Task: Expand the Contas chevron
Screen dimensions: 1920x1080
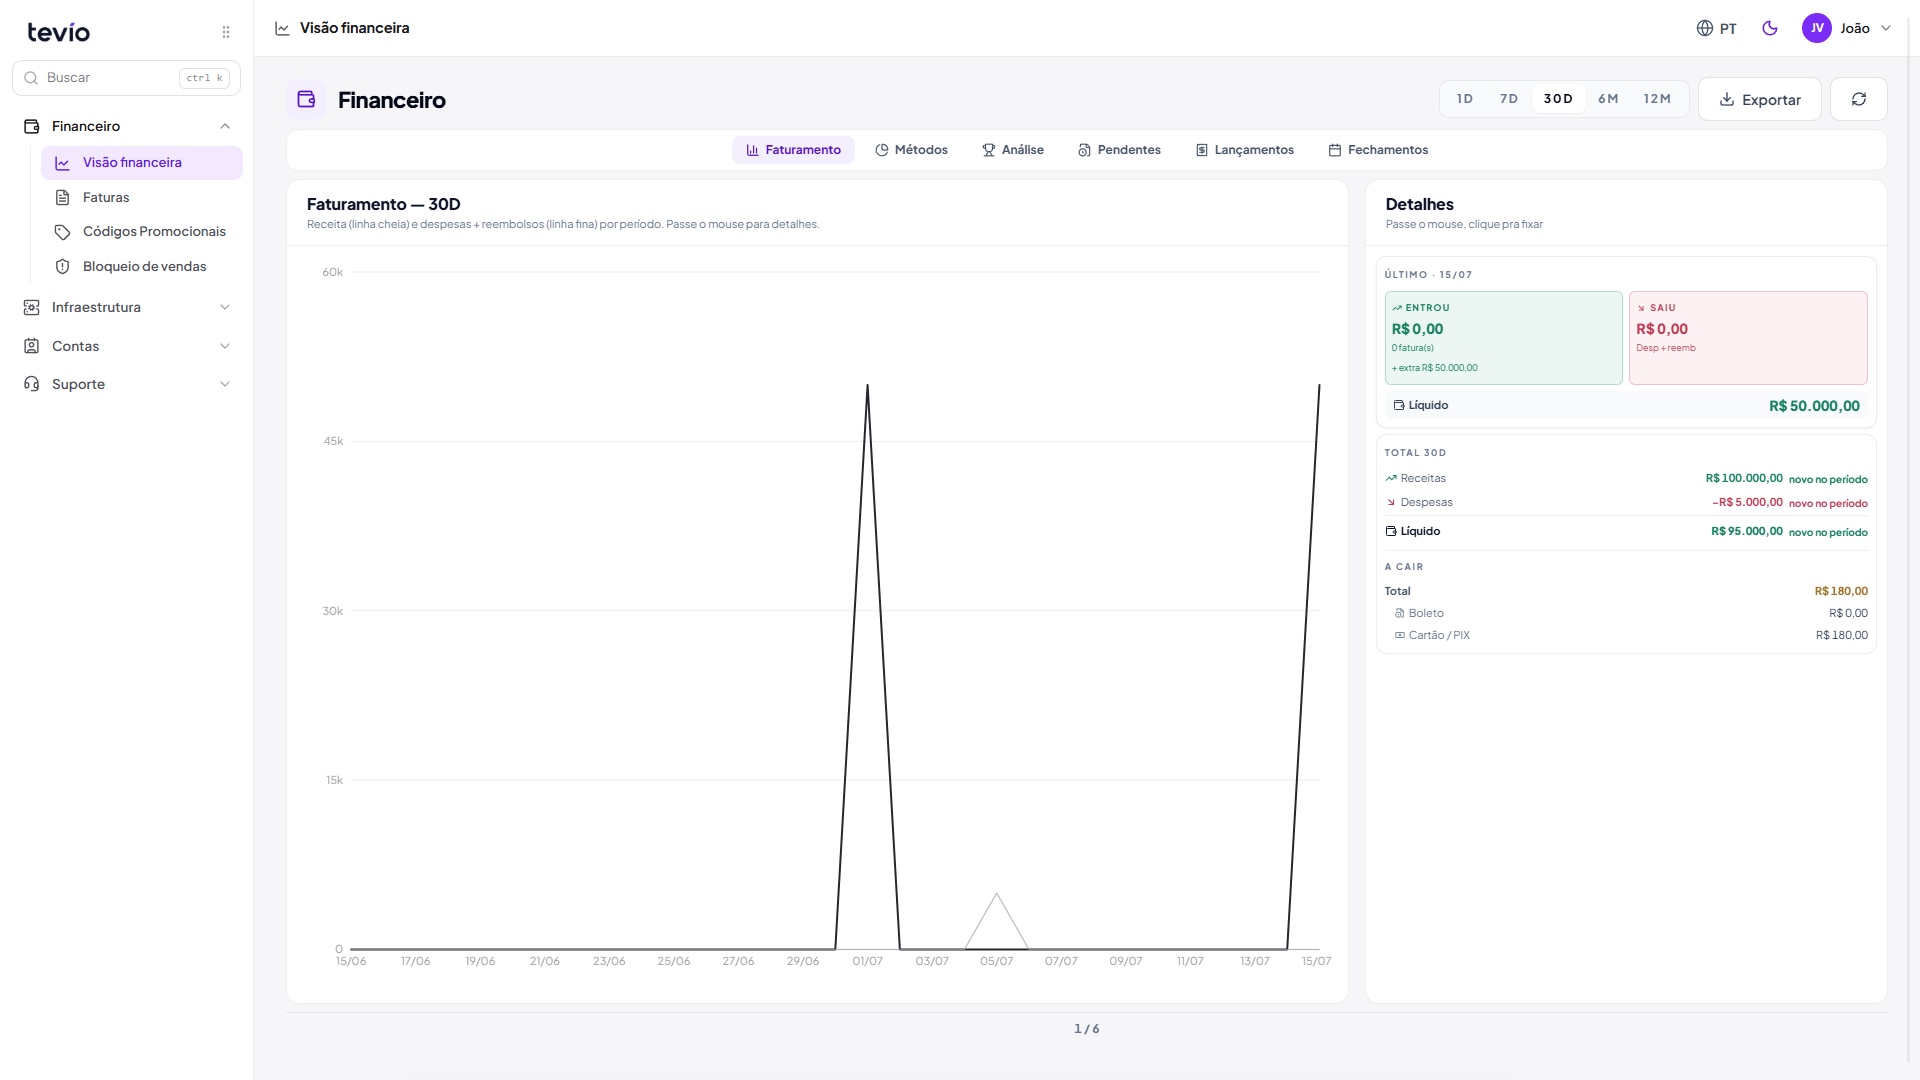Action: (225, 346)
